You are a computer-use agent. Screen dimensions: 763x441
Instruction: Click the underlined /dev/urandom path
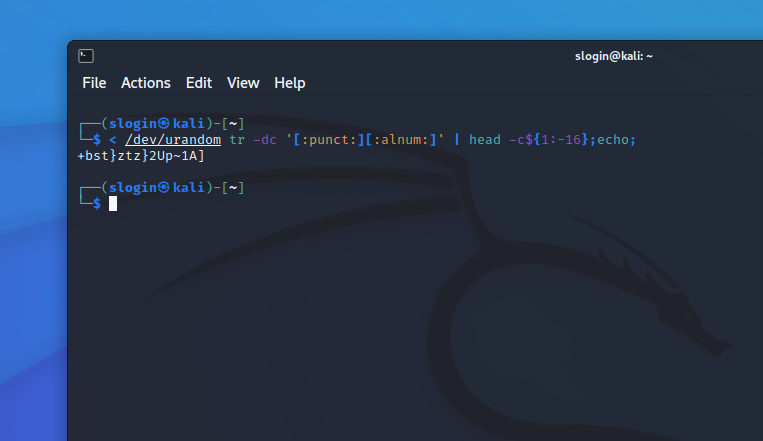point(173,140)
